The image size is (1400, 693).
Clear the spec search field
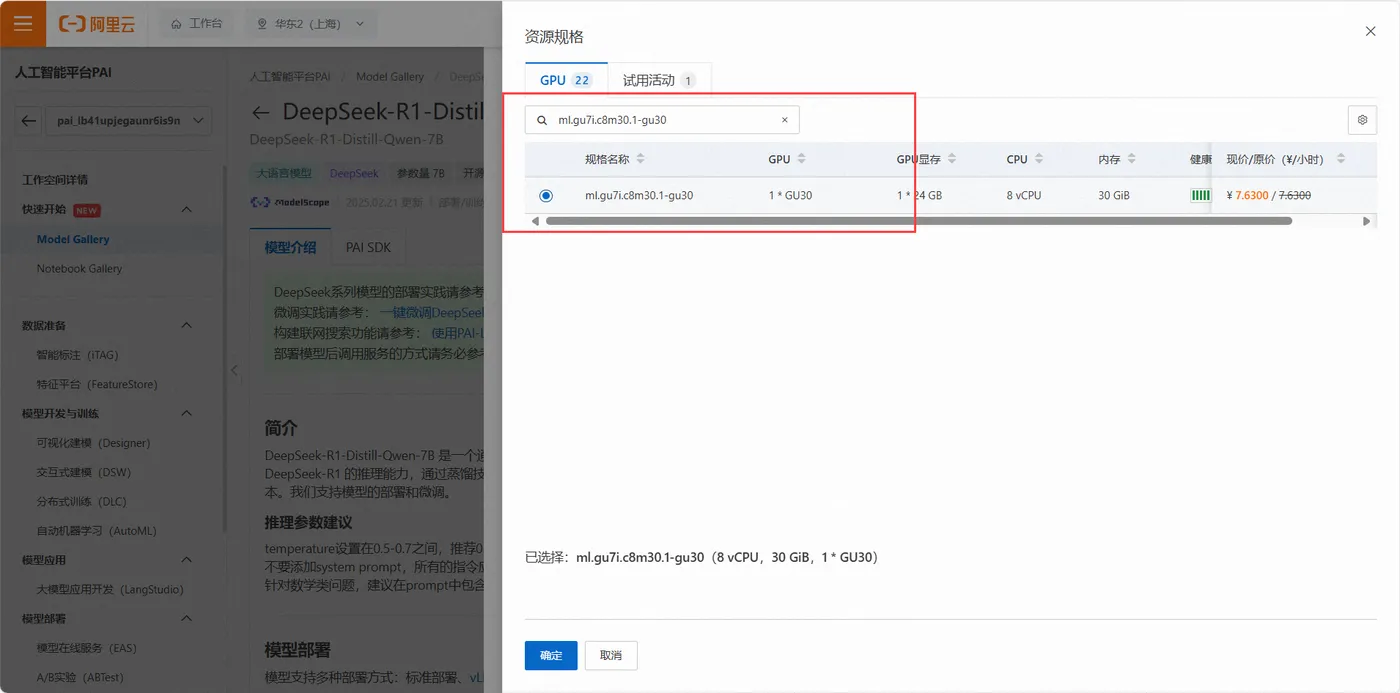[784, 120]
